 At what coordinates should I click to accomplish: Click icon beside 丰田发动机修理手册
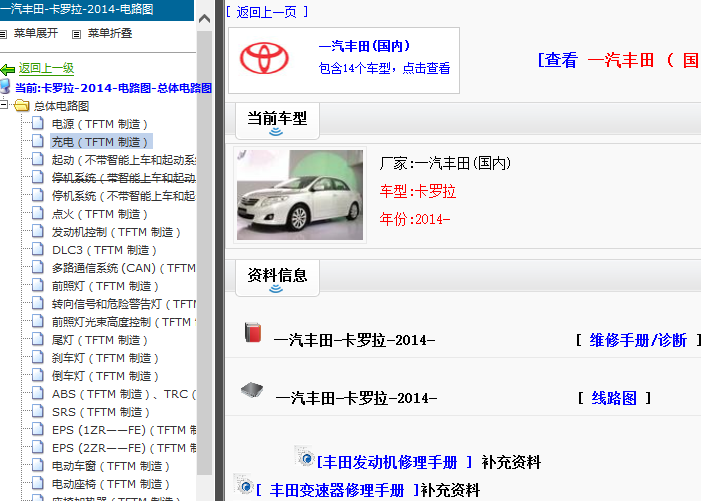[305, 456]
